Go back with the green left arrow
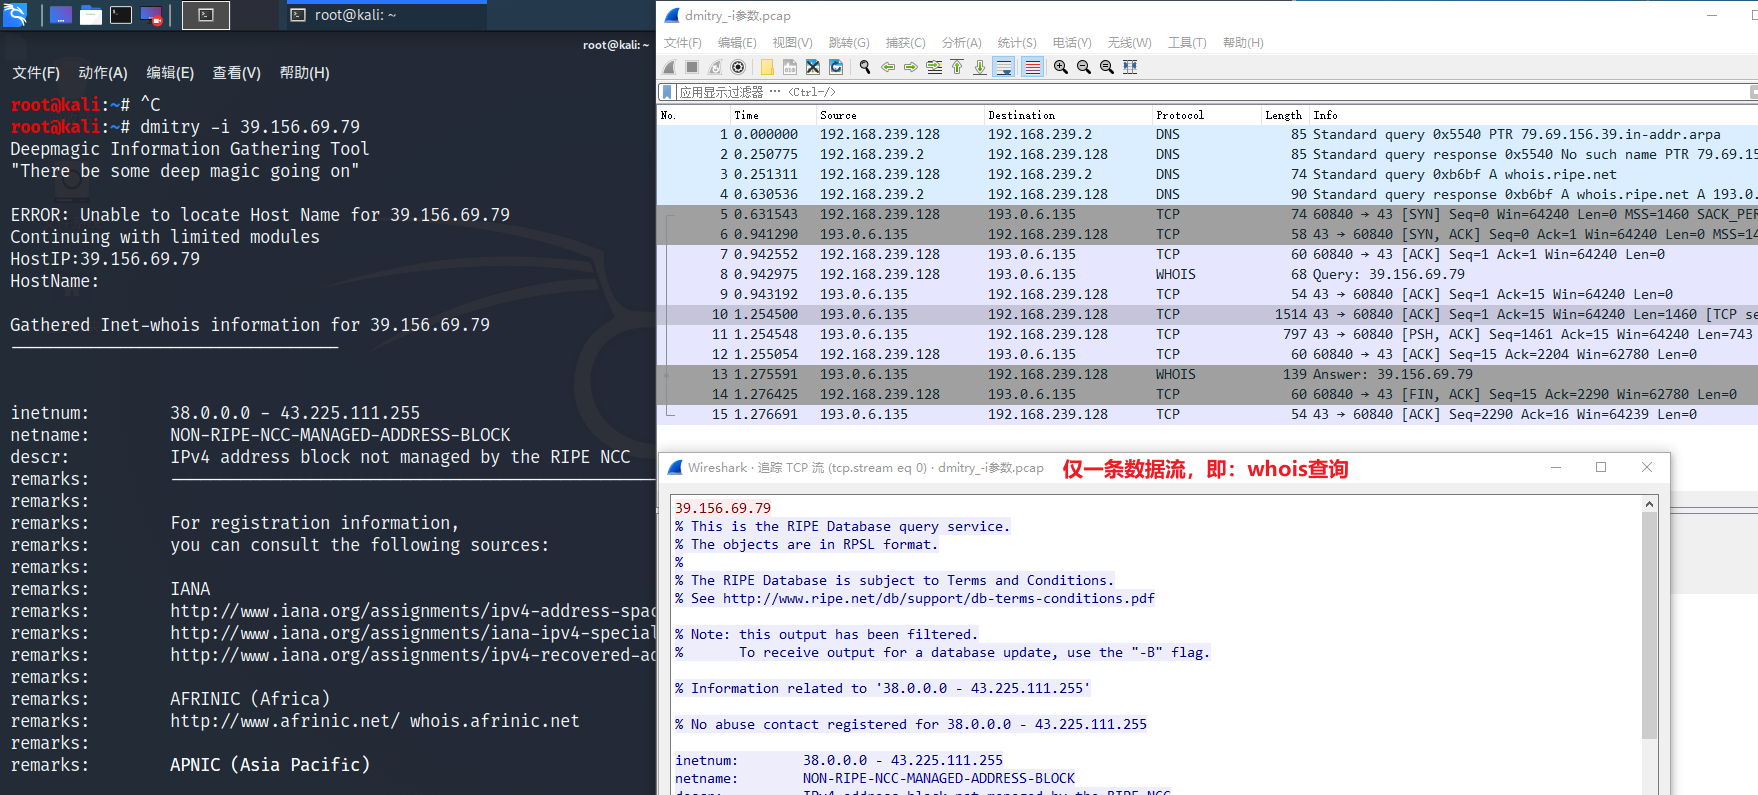Viewport: 1758px width, 795px height. tap(888, 67)
